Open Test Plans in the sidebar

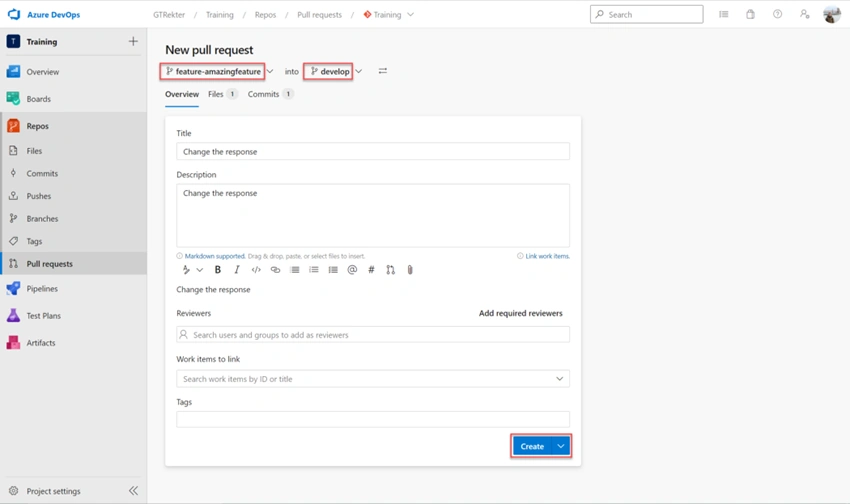point(44,315)
